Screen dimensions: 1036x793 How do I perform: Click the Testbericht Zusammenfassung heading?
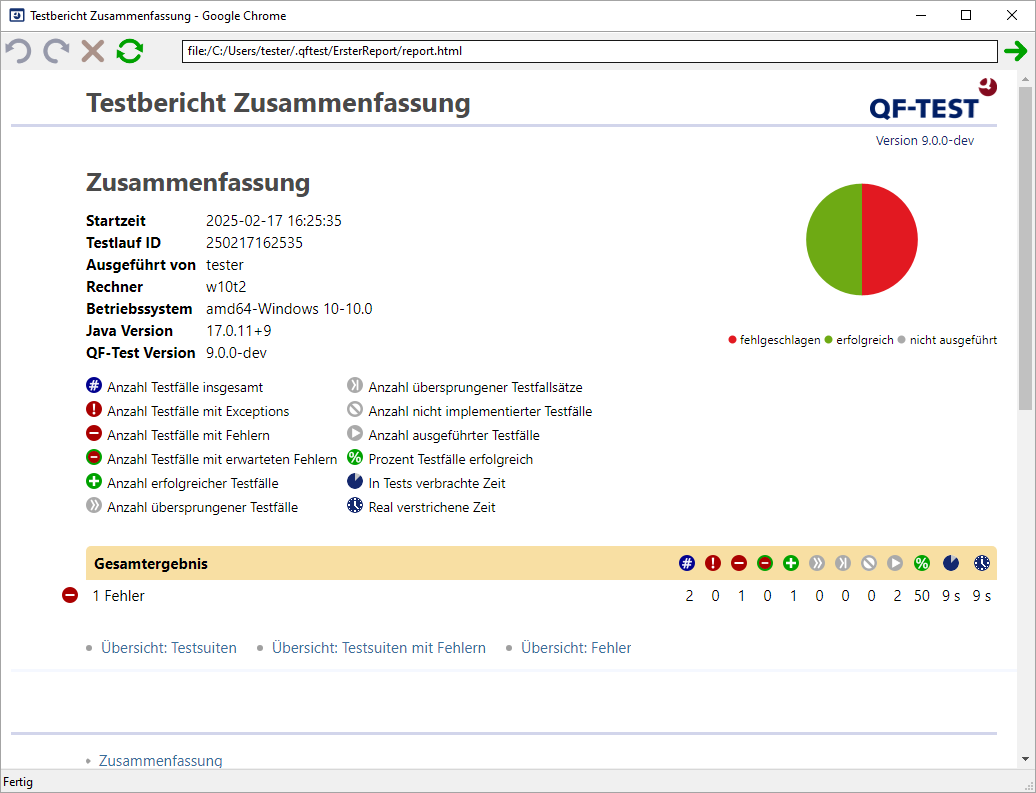(278, 102)
